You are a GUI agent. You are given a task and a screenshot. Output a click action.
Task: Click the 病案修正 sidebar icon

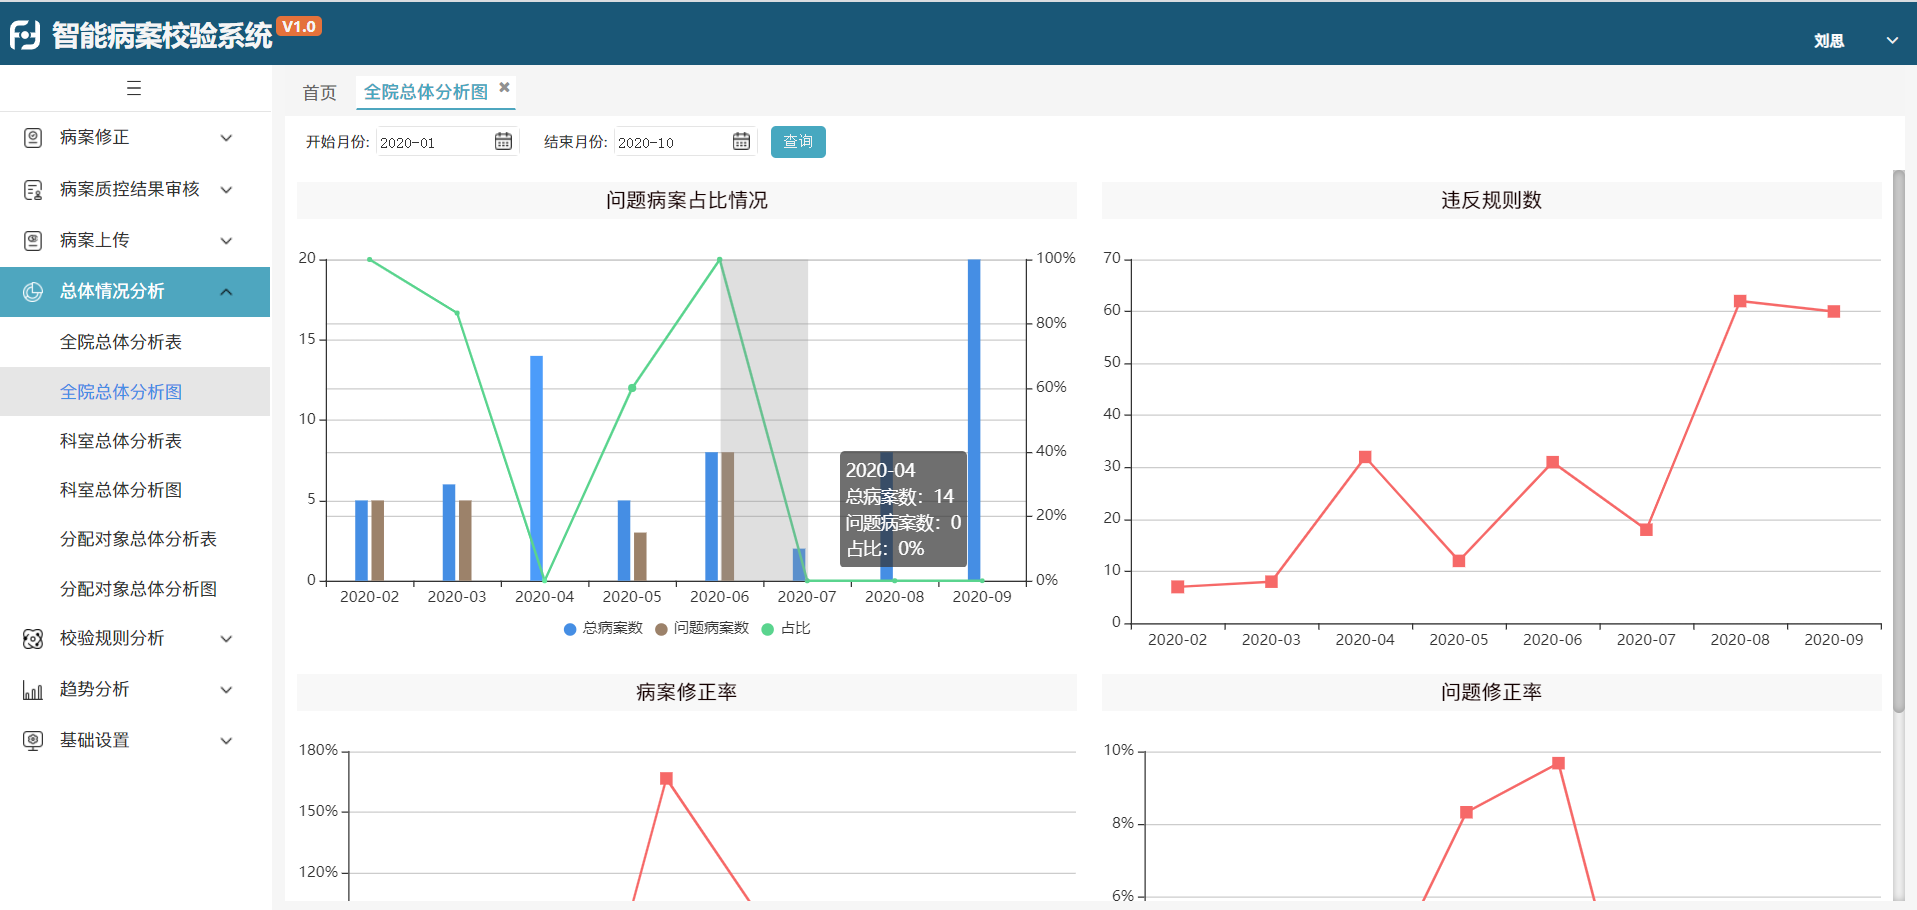click(33, 137)
